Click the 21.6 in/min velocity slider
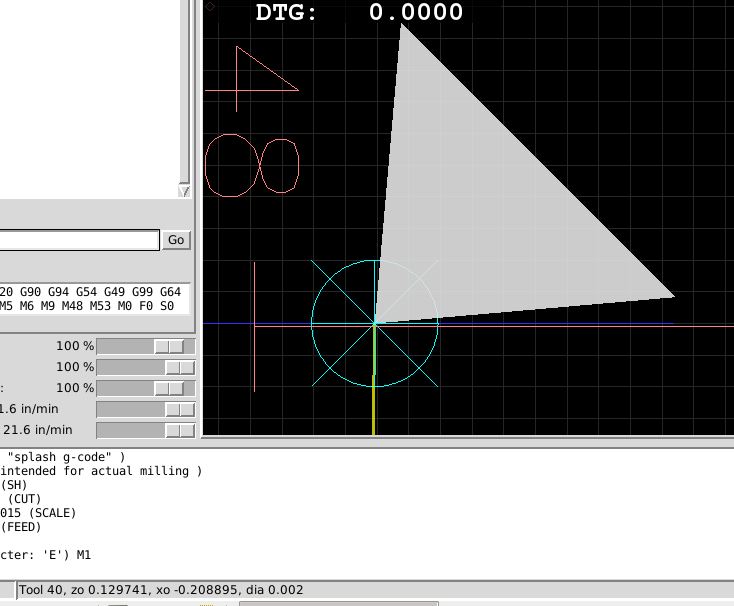This screenshot has height=606, width=734. pos(146,430)
